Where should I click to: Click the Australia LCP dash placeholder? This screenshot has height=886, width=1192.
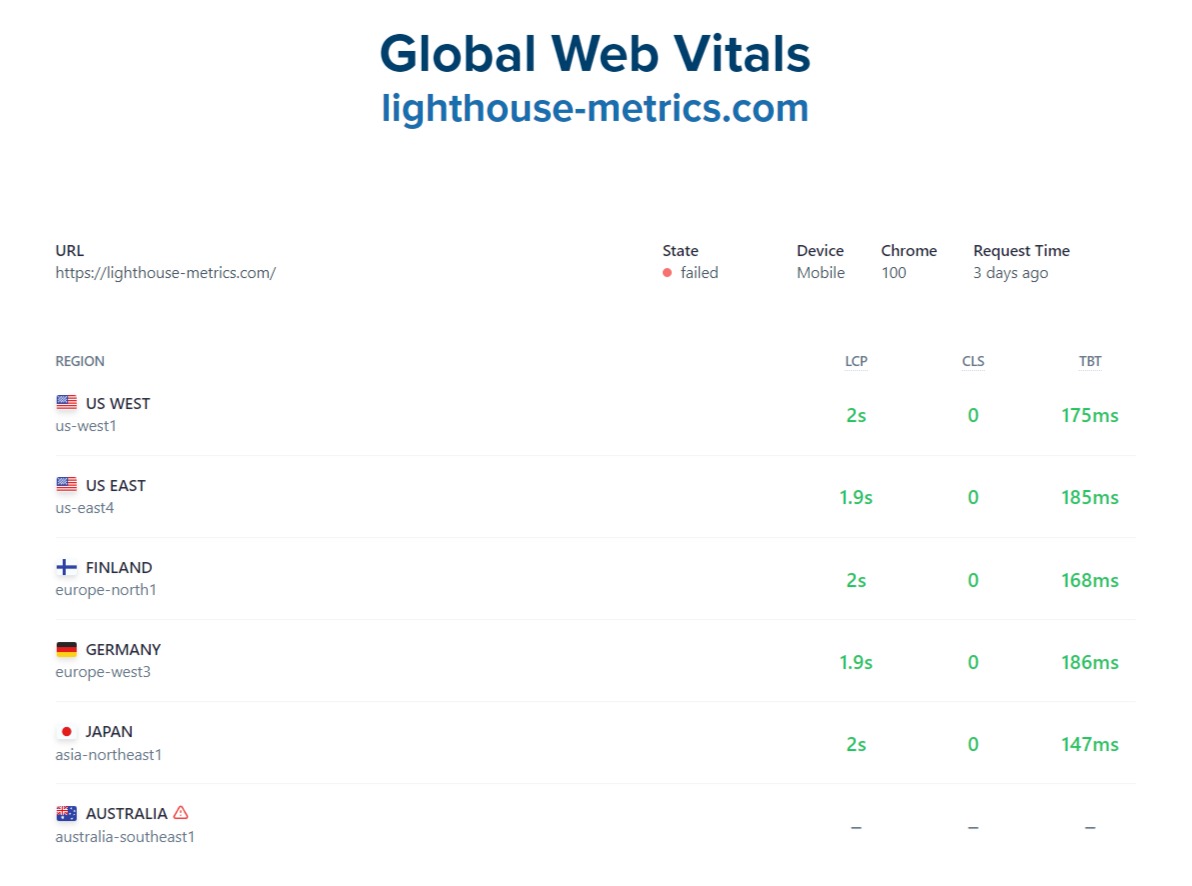tap(856, 827)
